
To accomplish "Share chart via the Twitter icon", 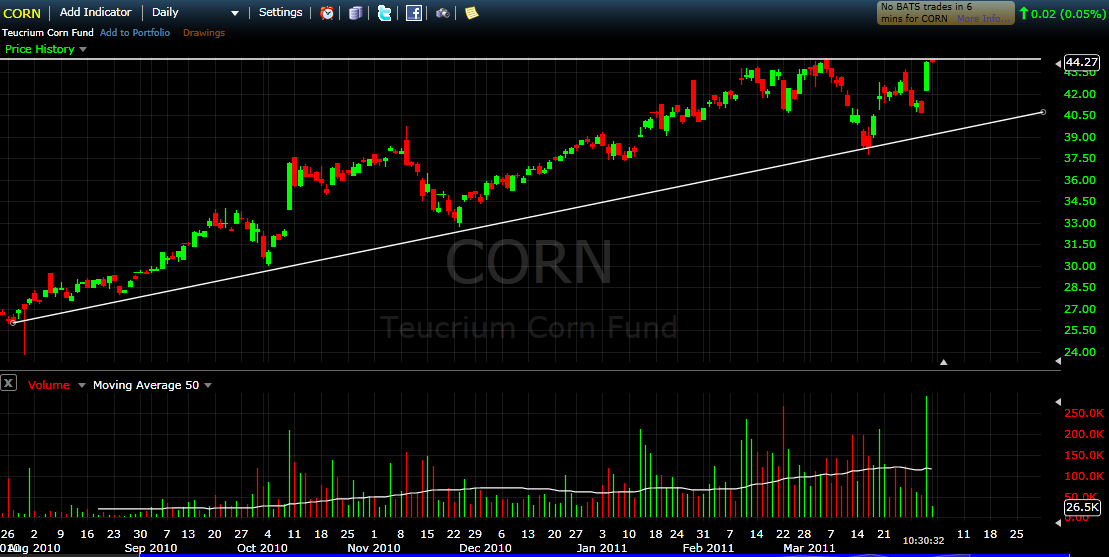I will click(384, 13).
